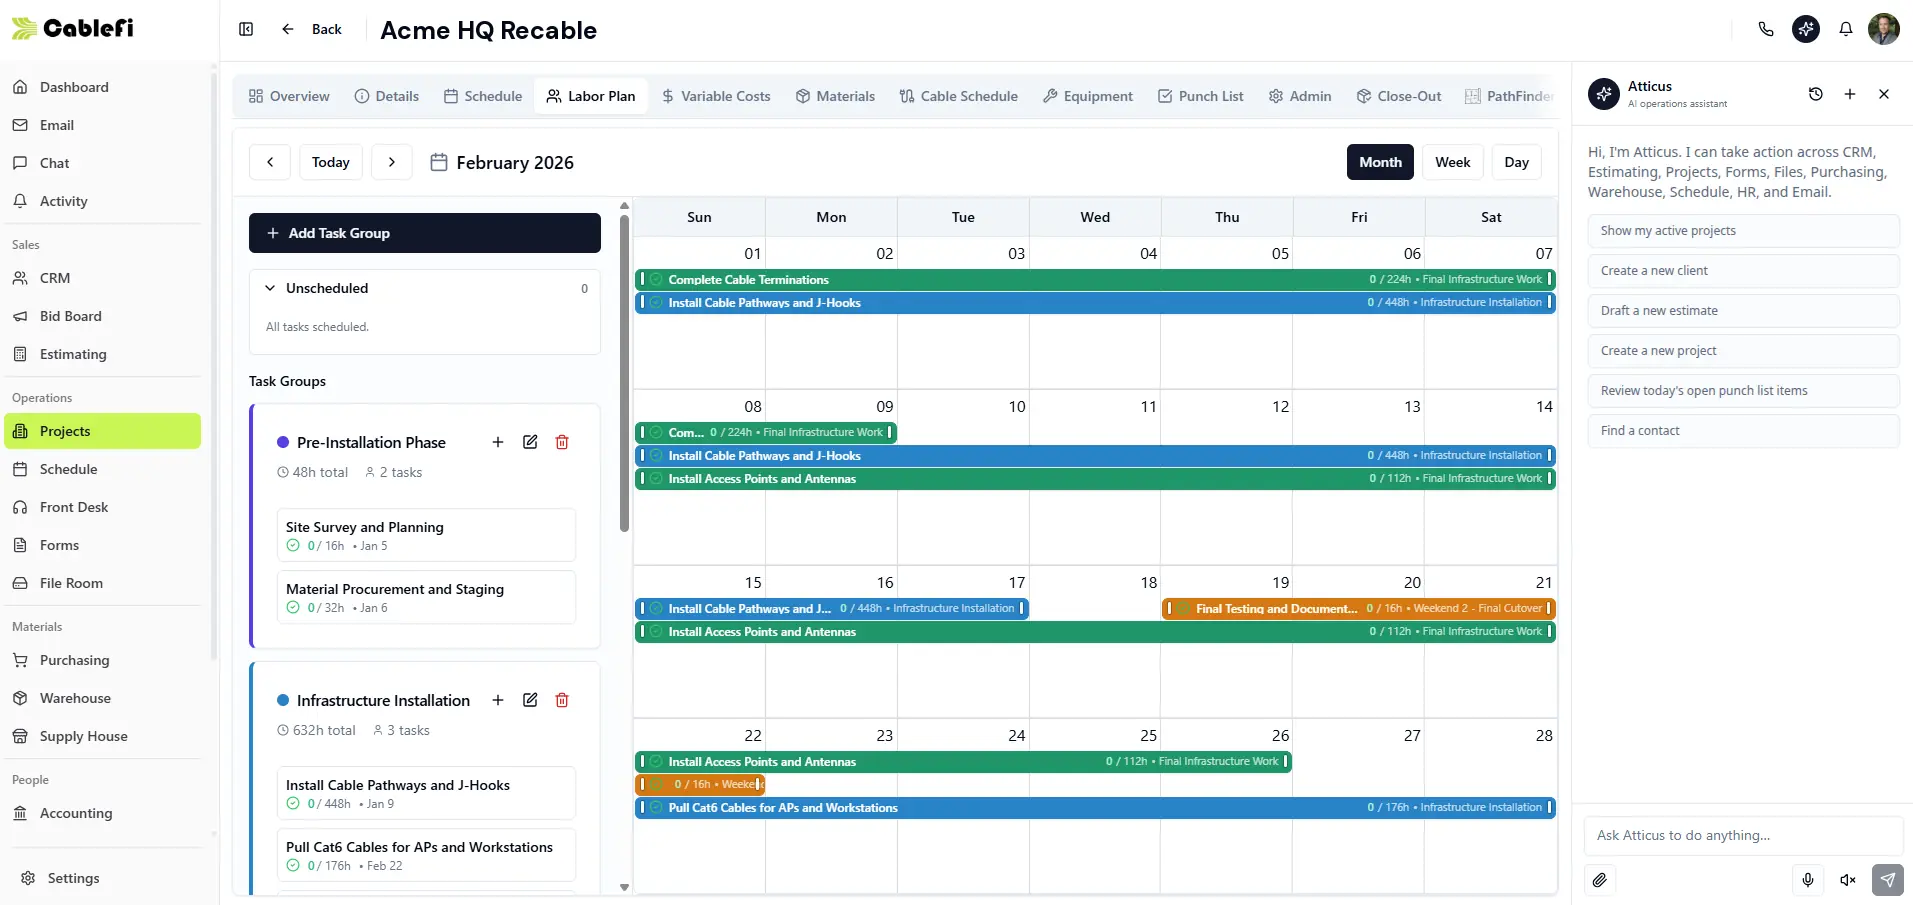Open 'Final Testing and Document...' calendar event
The height and width of the screenshot is (905, 1913).
click(x=1359, y=608)
